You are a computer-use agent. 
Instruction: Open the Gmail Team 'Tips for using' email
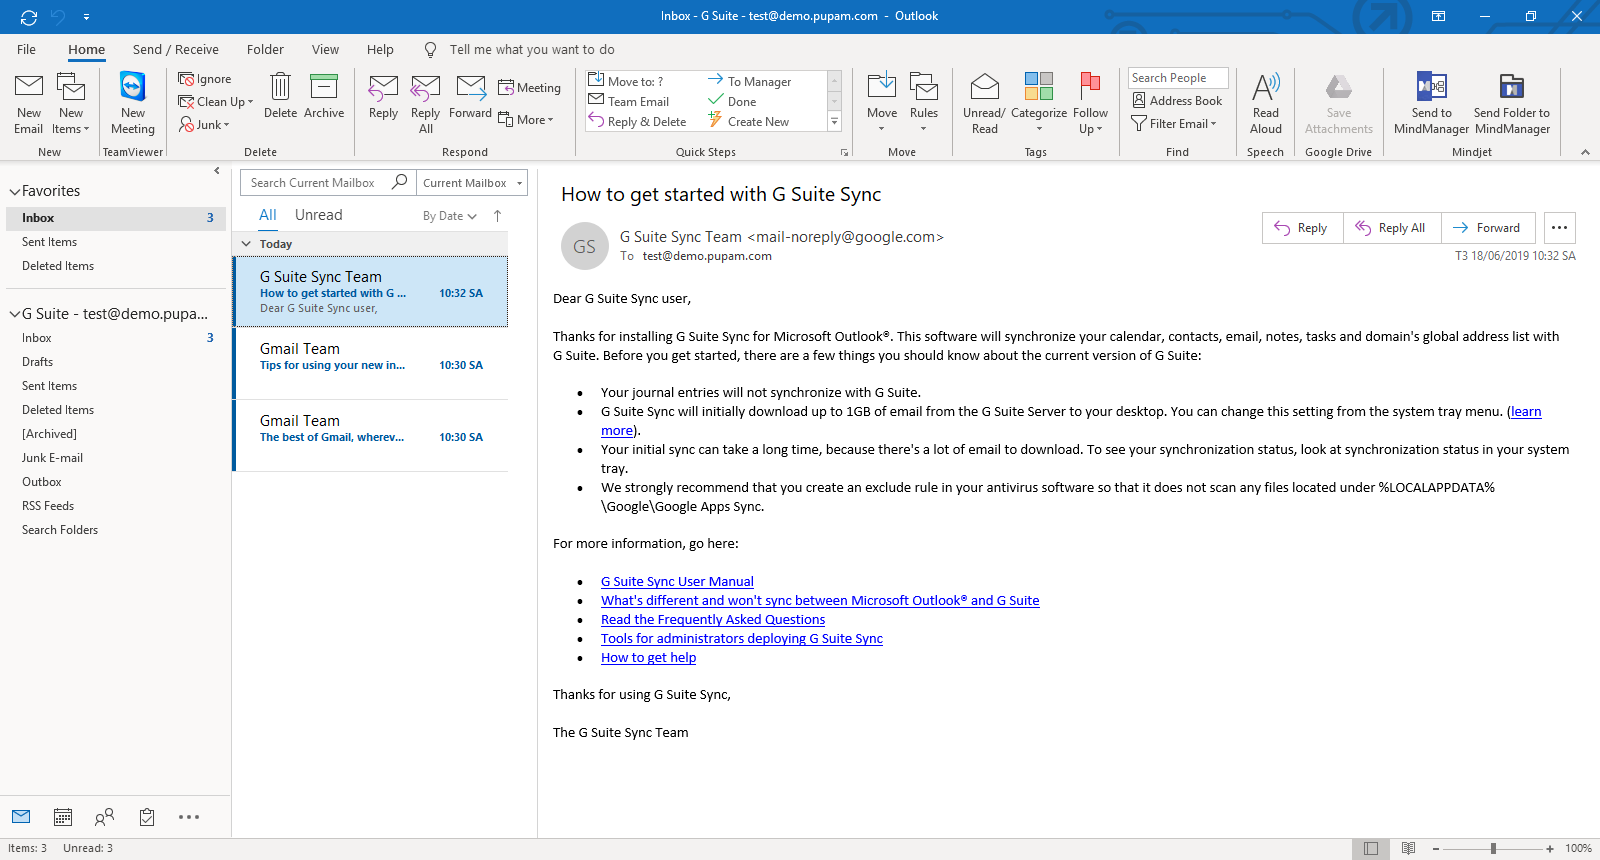pos(371,363)
